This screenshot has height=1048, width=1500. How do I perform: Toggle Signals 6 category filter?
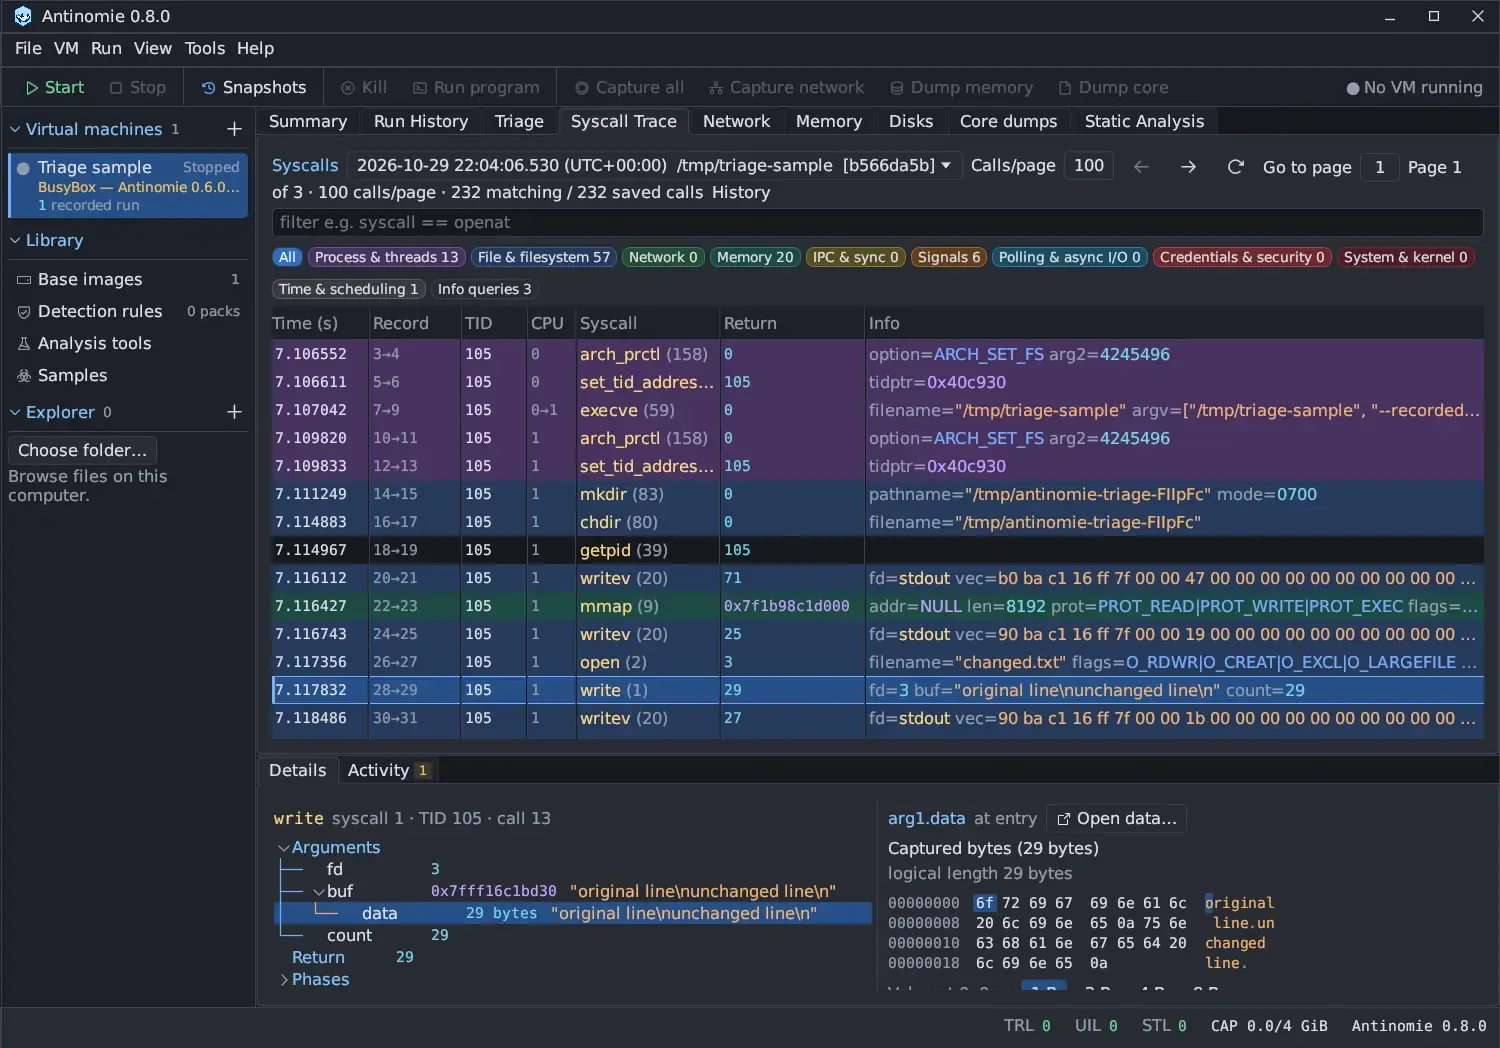tap(948, 257)
